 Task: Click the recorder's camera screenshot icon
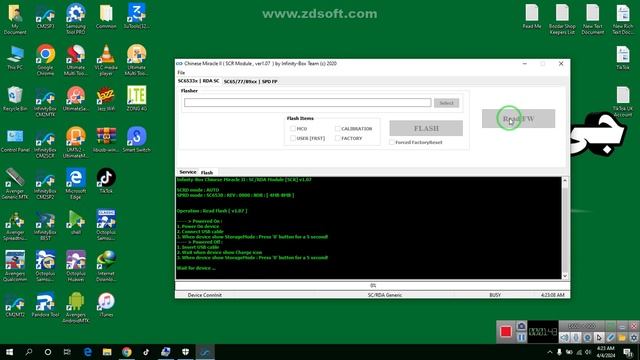tap(521, 327)
